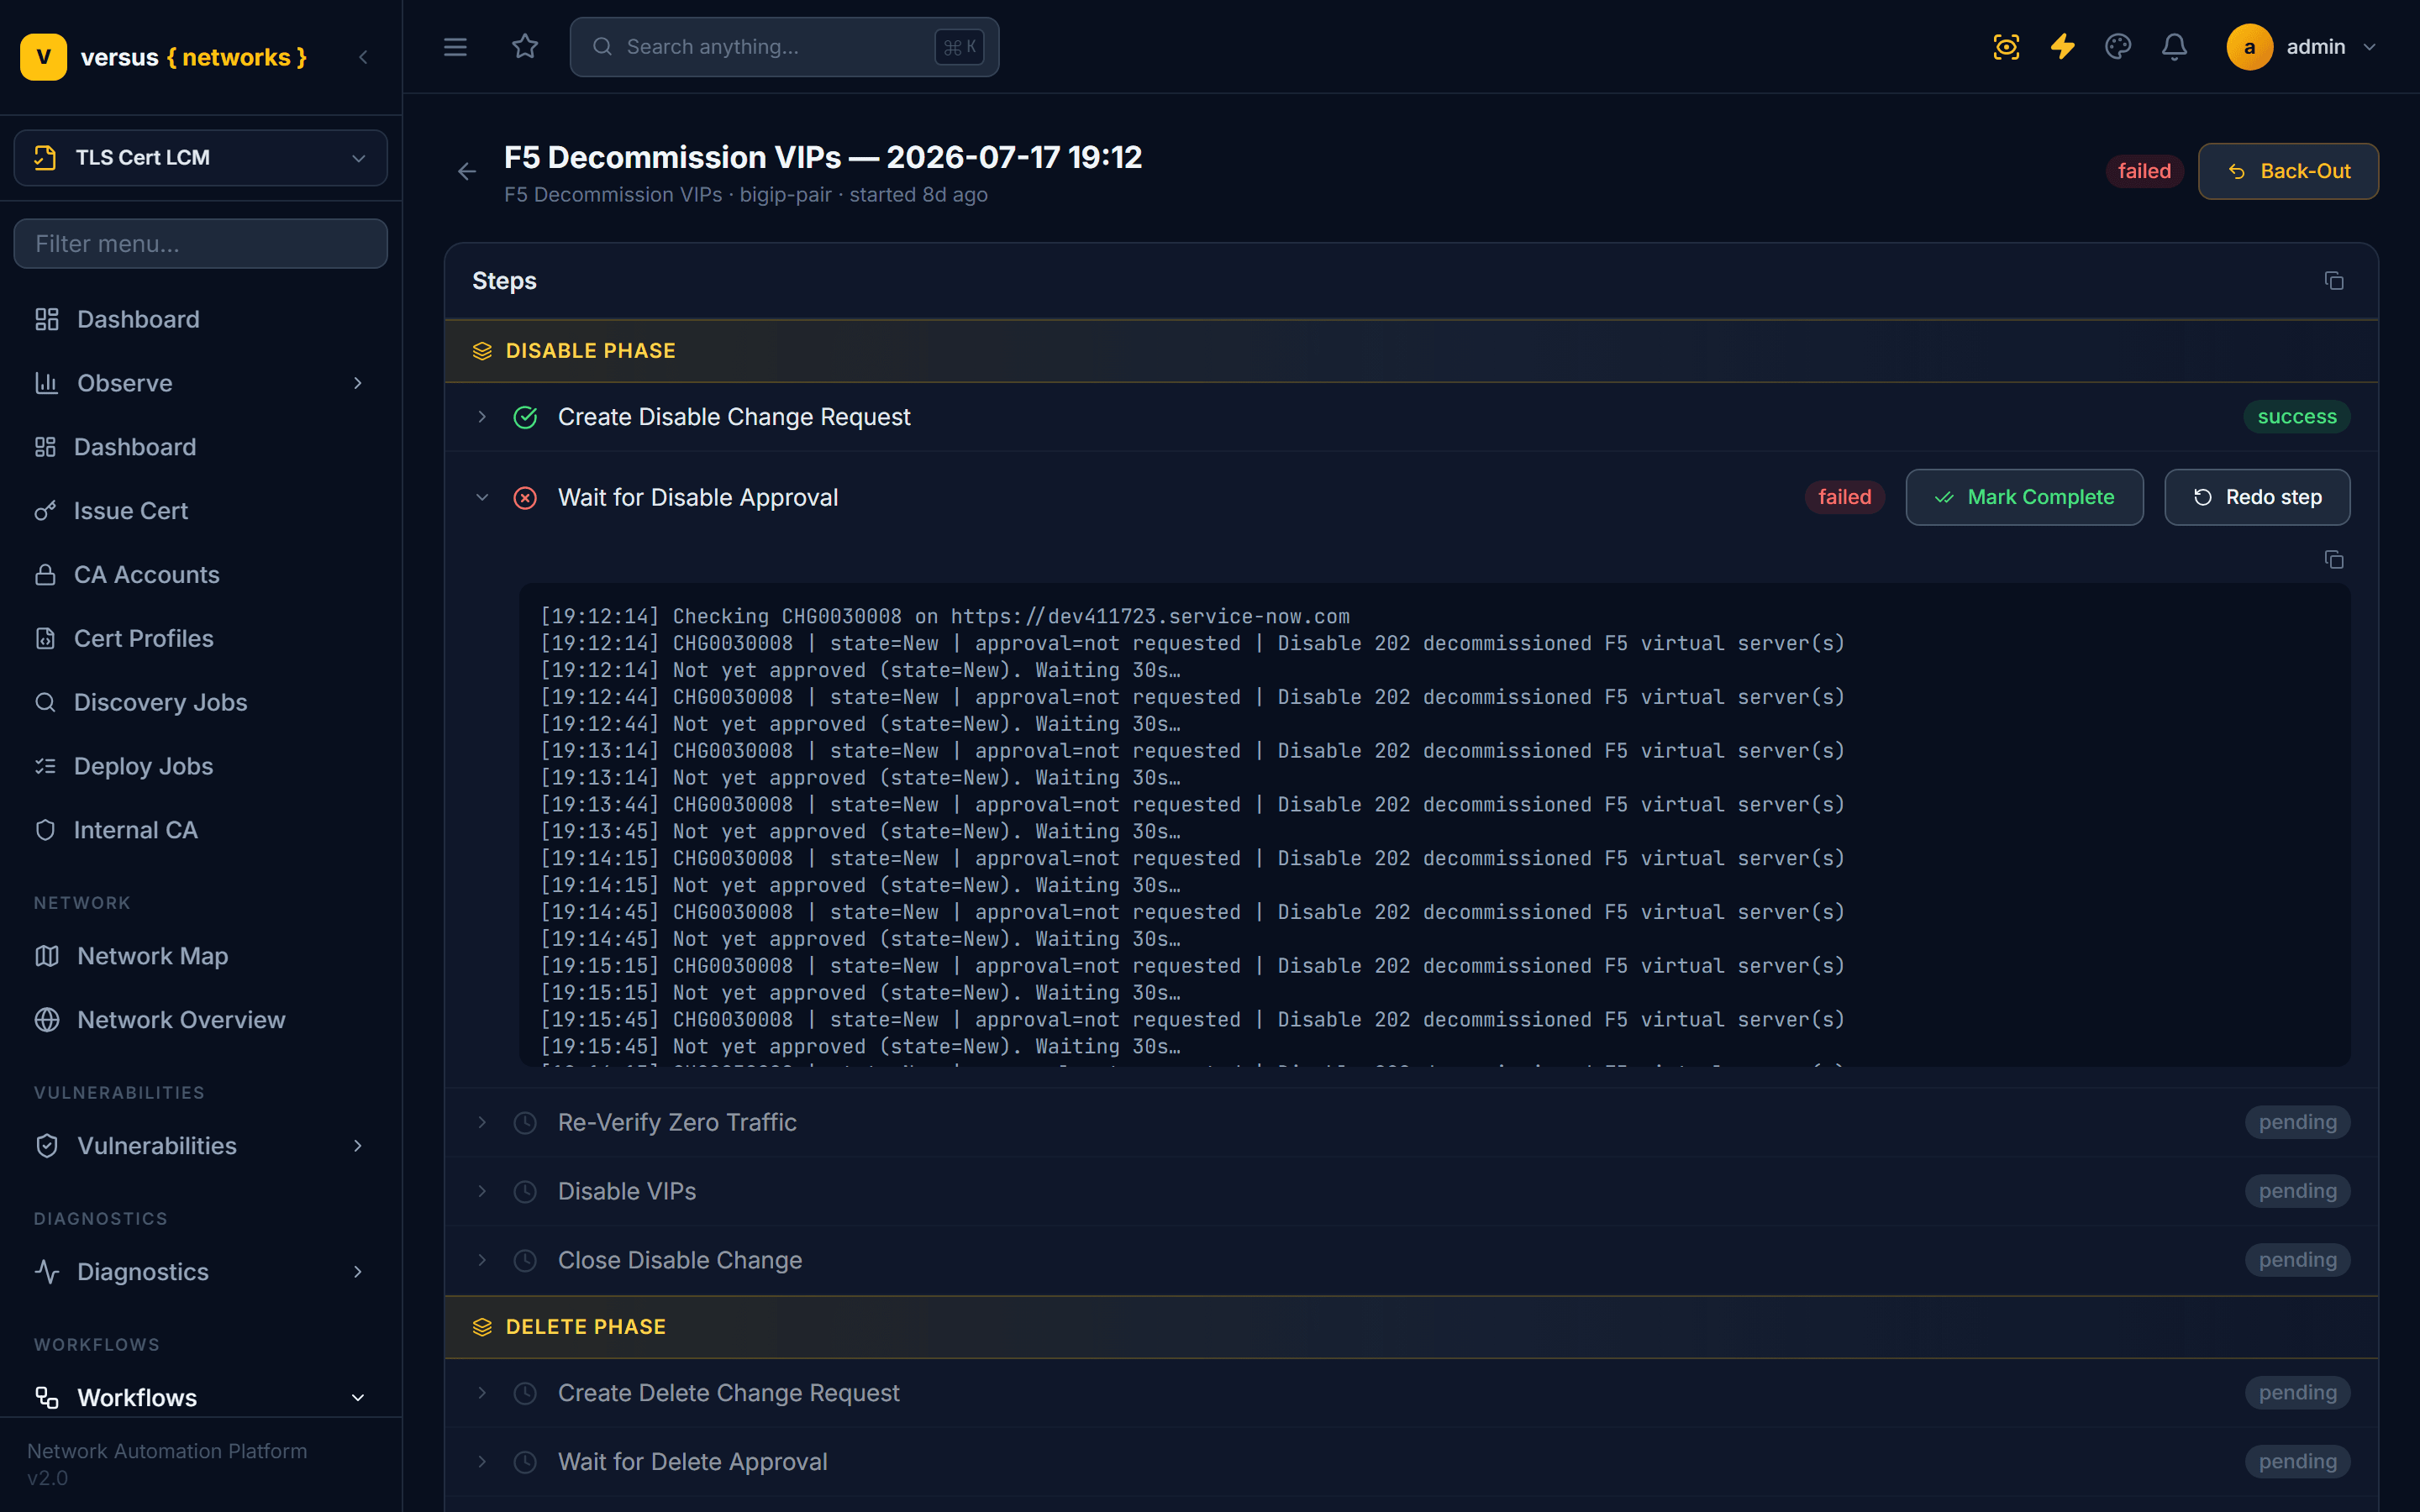The width and height of the screenshot is (2420, 1512).
Task: Click the hamburger menu icon in the top bar
Action: pos(455,47)
